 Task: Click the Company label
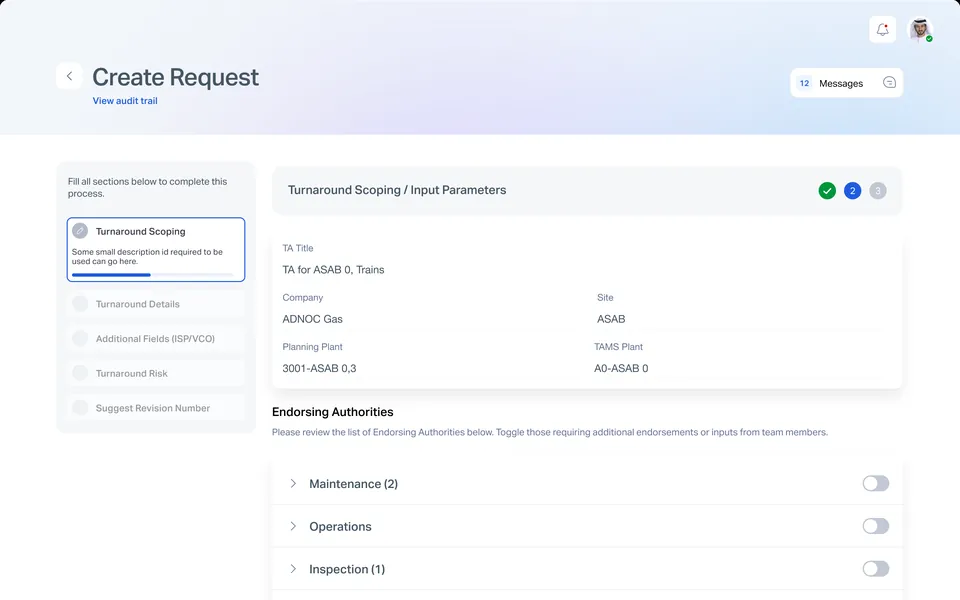(302, 298)
